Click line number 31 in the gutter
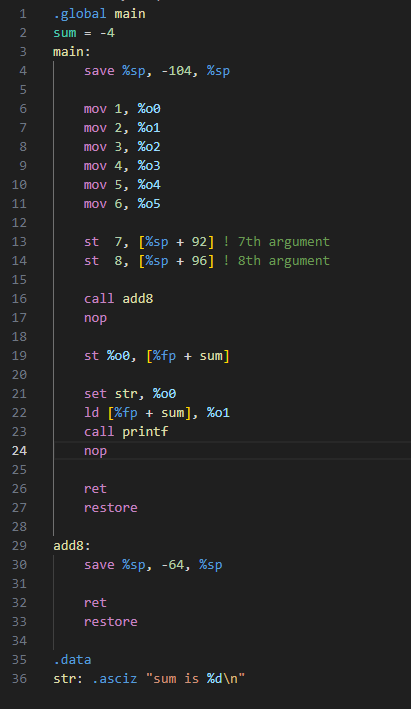The image size is (411, 709). tap(19, 584)
